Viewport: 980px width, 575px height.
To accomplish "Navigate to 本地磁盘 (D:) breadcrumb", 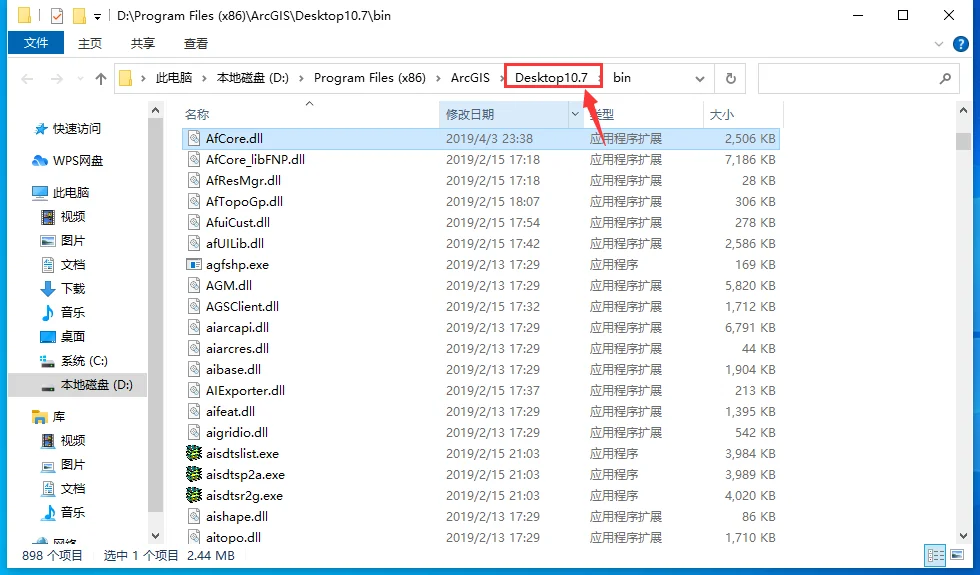I will click(x=252, y=78).
